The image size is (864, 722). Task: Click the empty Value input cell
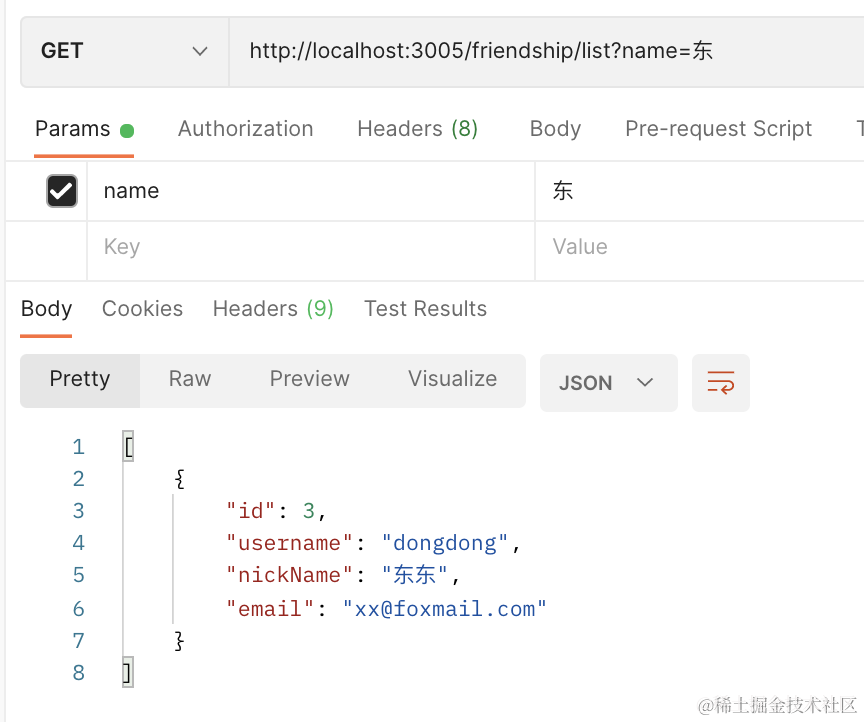pyautogui.click(x=700, y=247)
